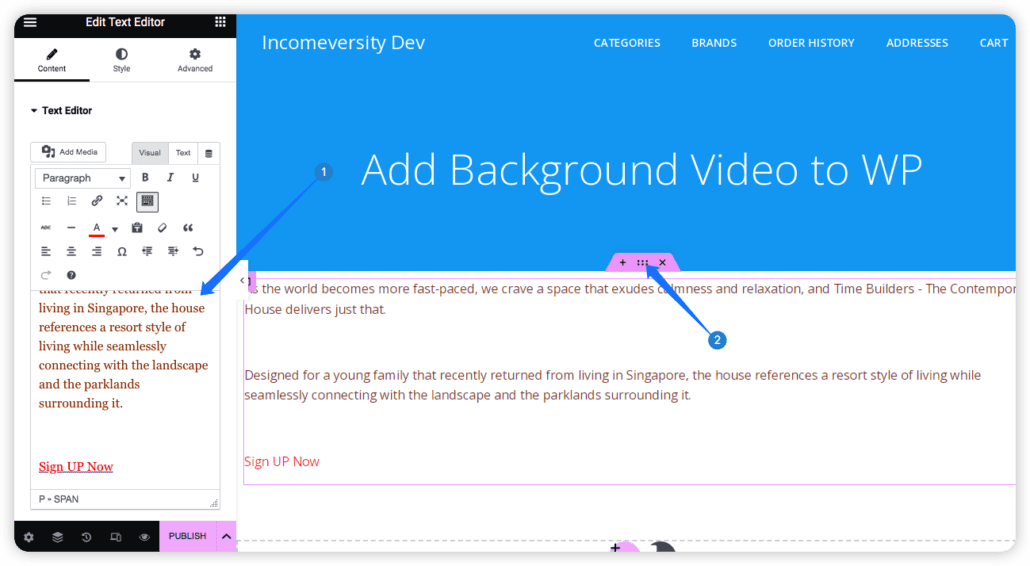Click the Add Background Video to WP heading
The image size is (1030, 566).
coord(641,170)
